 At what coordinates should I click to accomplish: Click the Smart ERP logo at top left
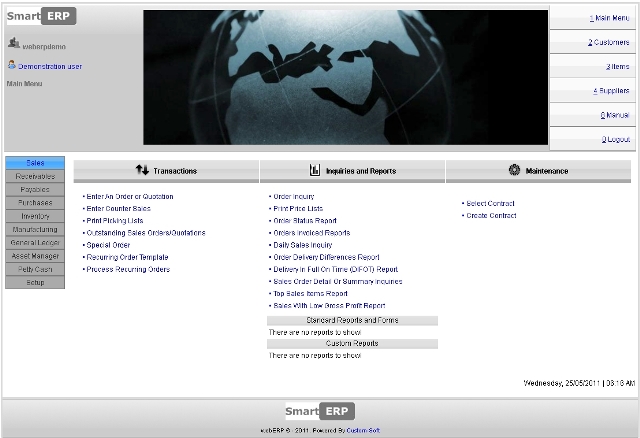tap(41, 17)
